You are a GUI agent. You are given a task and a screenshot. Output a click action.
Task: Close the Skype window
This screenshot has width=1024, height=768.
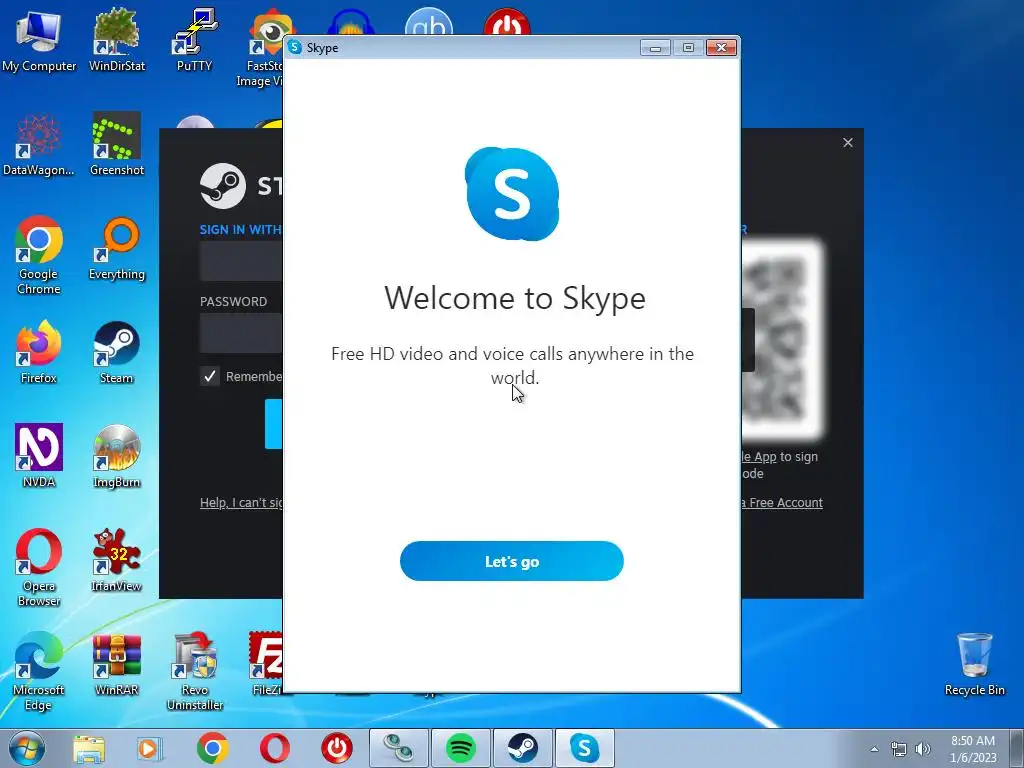click(x=721, y=48)
